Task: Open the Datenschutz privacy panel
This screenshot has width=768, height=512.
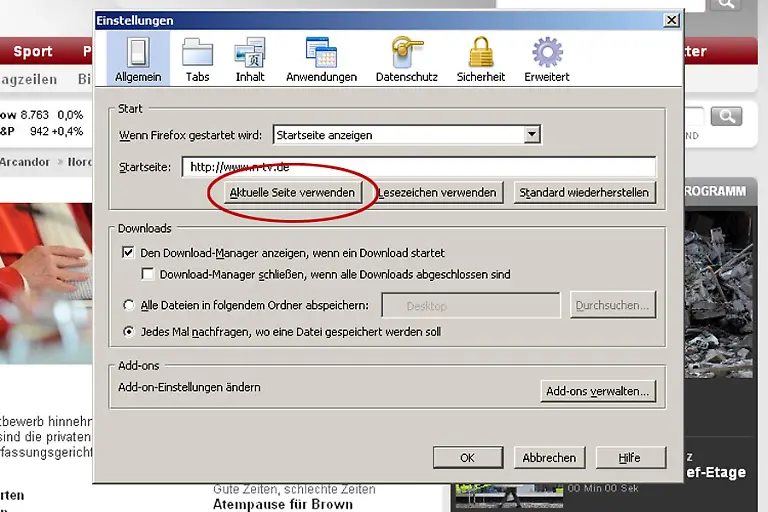Action: (406, 59)
